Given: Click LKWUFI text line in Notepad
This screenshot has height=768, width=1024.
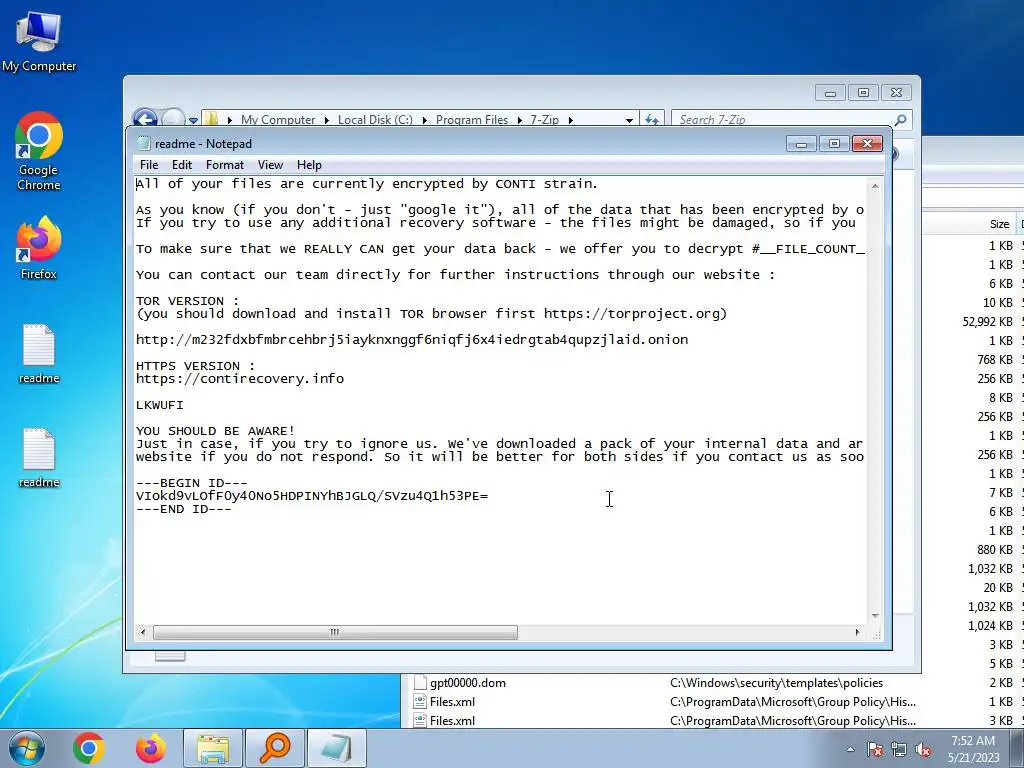Looking at the screenshot, I should 159,405.
